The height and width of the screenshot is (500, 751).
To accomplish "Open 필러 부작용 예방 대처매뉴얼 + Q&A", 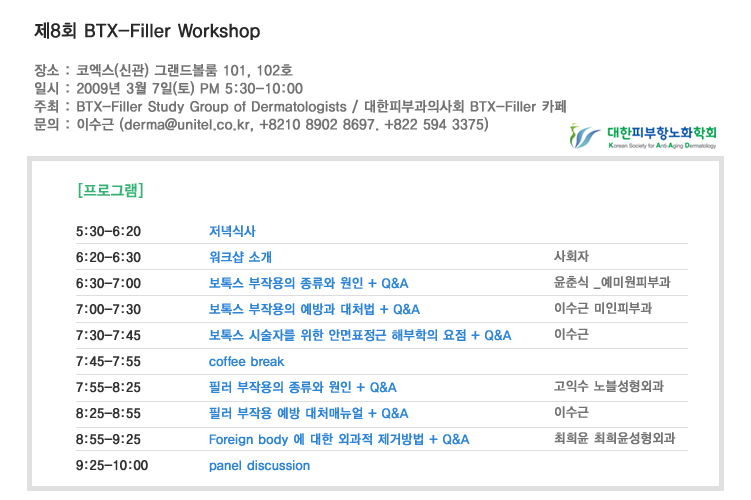I will (x=308, y=413).
